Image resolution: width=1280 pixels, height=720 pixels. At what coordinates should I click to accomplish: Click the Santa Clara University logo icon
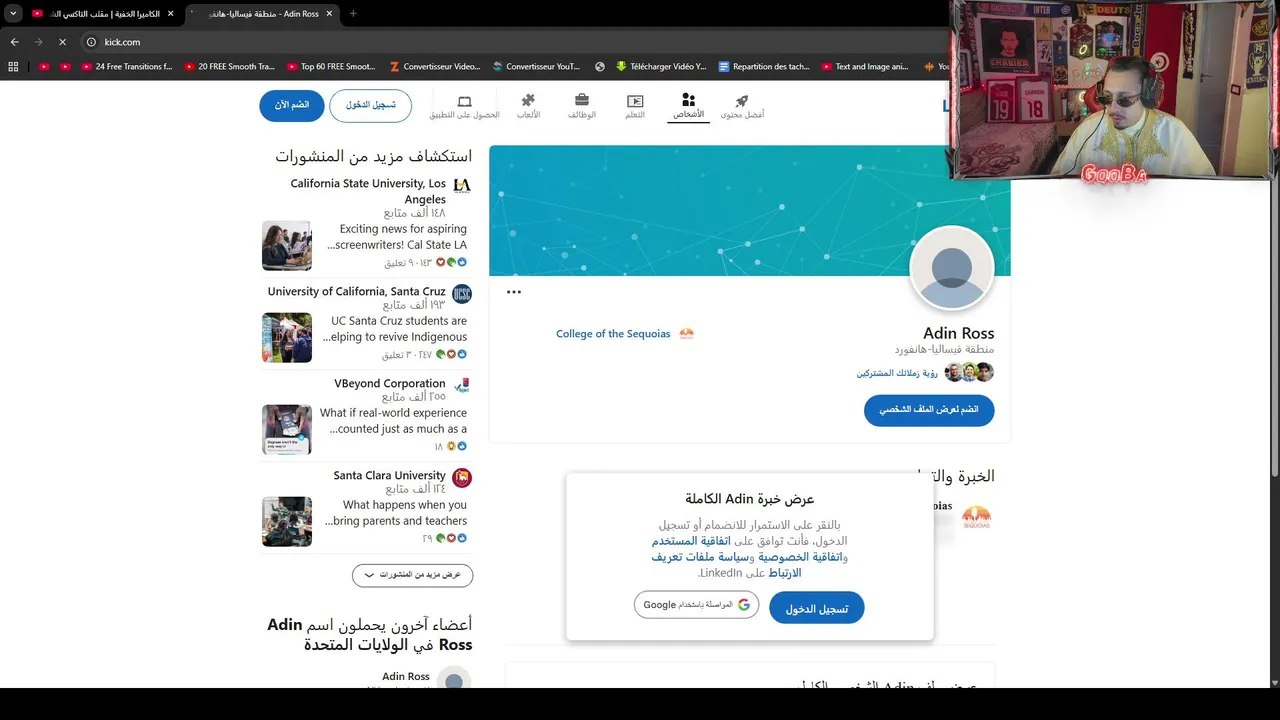461,478
